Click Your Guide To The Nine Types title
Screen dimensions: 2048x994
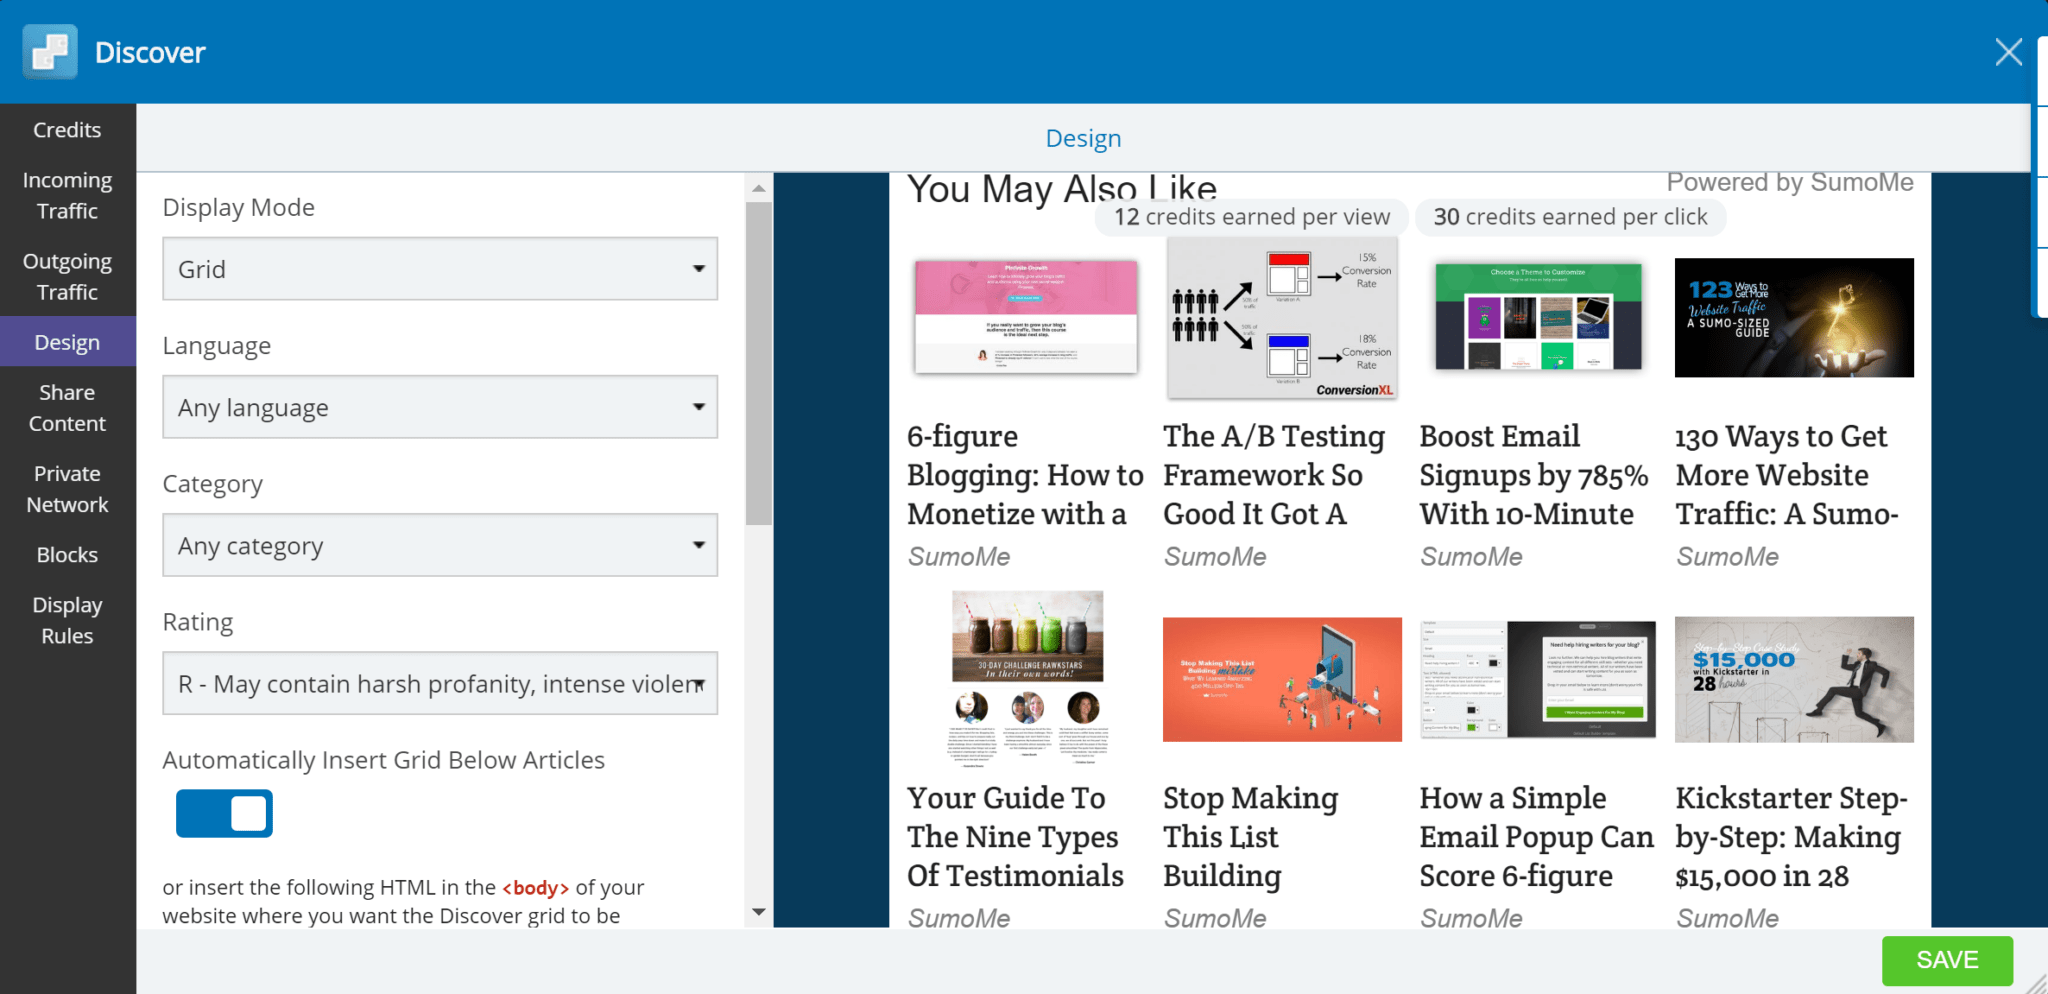point(1015,837)
